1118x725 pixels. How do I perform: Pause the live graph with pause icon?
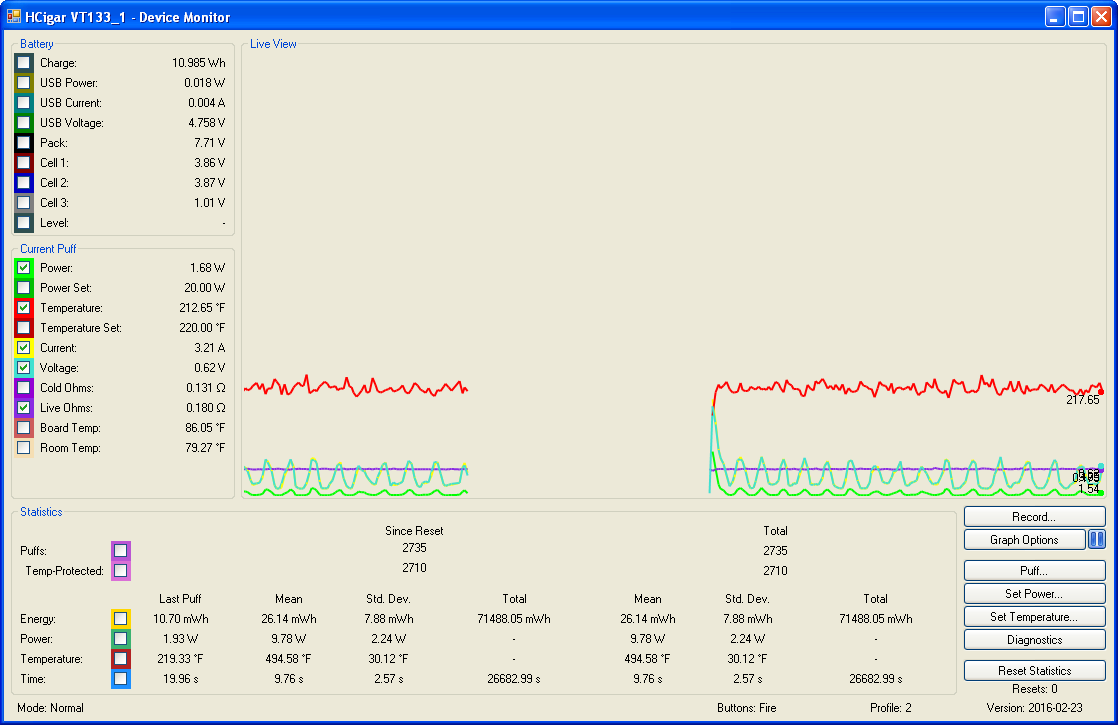[1096, 540]
